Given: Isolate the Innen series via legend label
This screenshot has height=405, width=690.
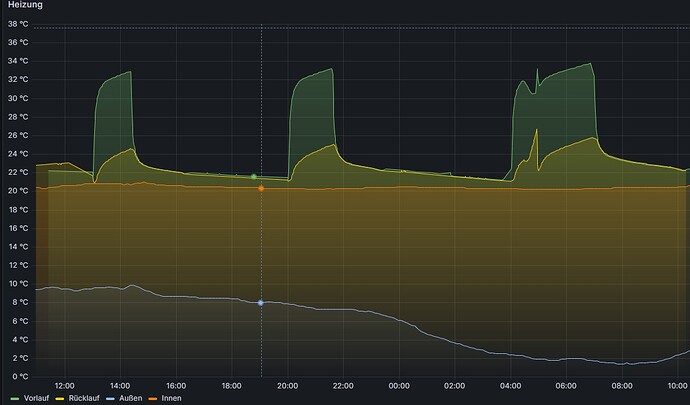Looking at the screenshot, I should point(171,399).
